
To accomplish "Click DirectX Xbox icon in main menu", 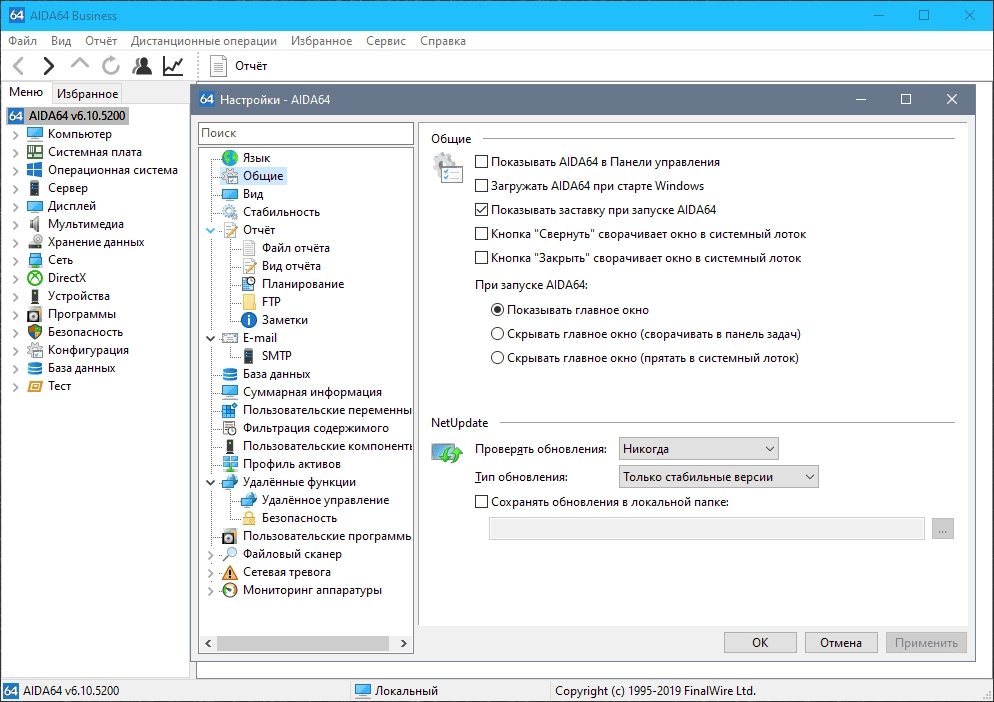I will pos(35,278).
